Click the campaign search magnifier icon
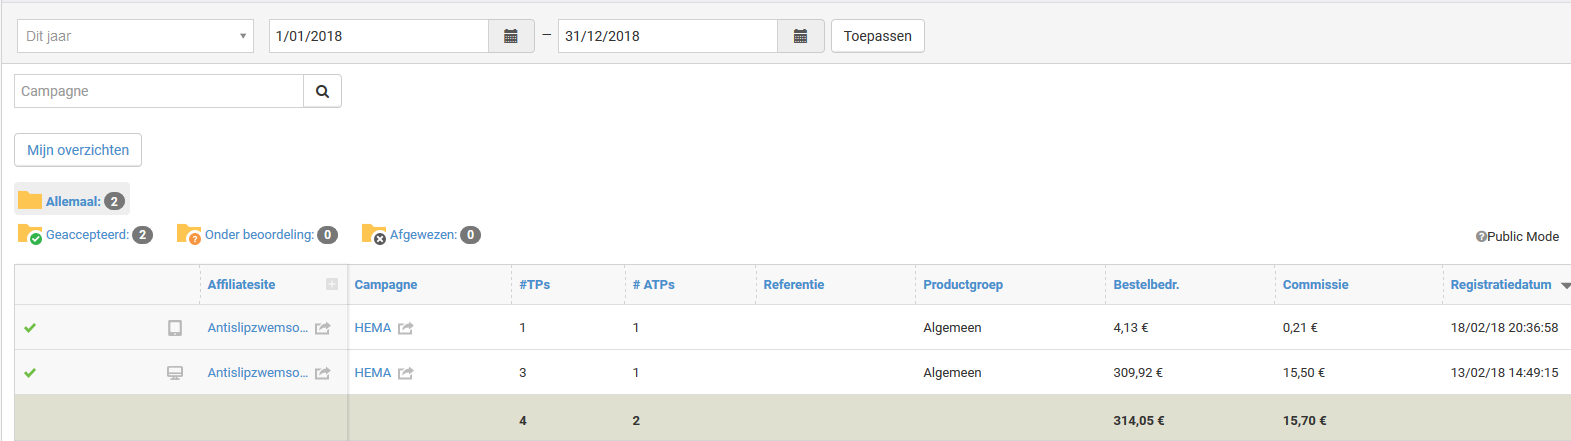Image resolution: width=1571 pixels, height=441 pixels. pyautogui.click(x=322, y=91)
